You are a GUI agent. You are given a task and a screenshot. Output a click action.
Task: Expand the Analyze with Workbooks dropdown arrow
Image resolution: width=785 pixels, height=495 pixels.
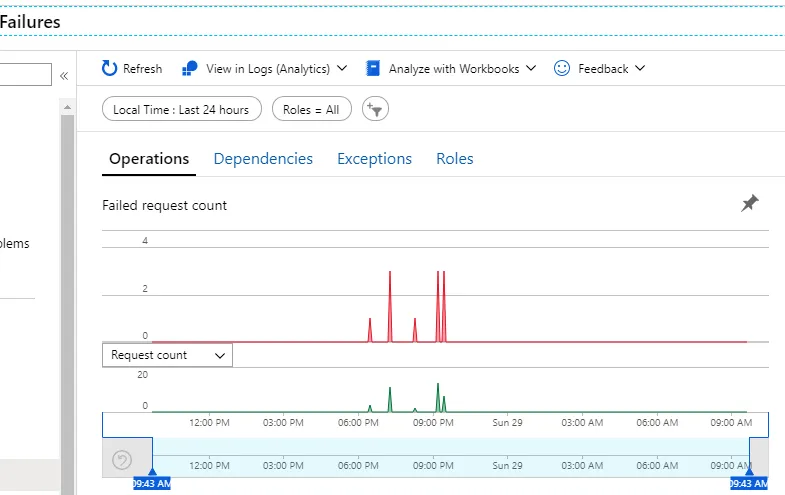point(531,68)
